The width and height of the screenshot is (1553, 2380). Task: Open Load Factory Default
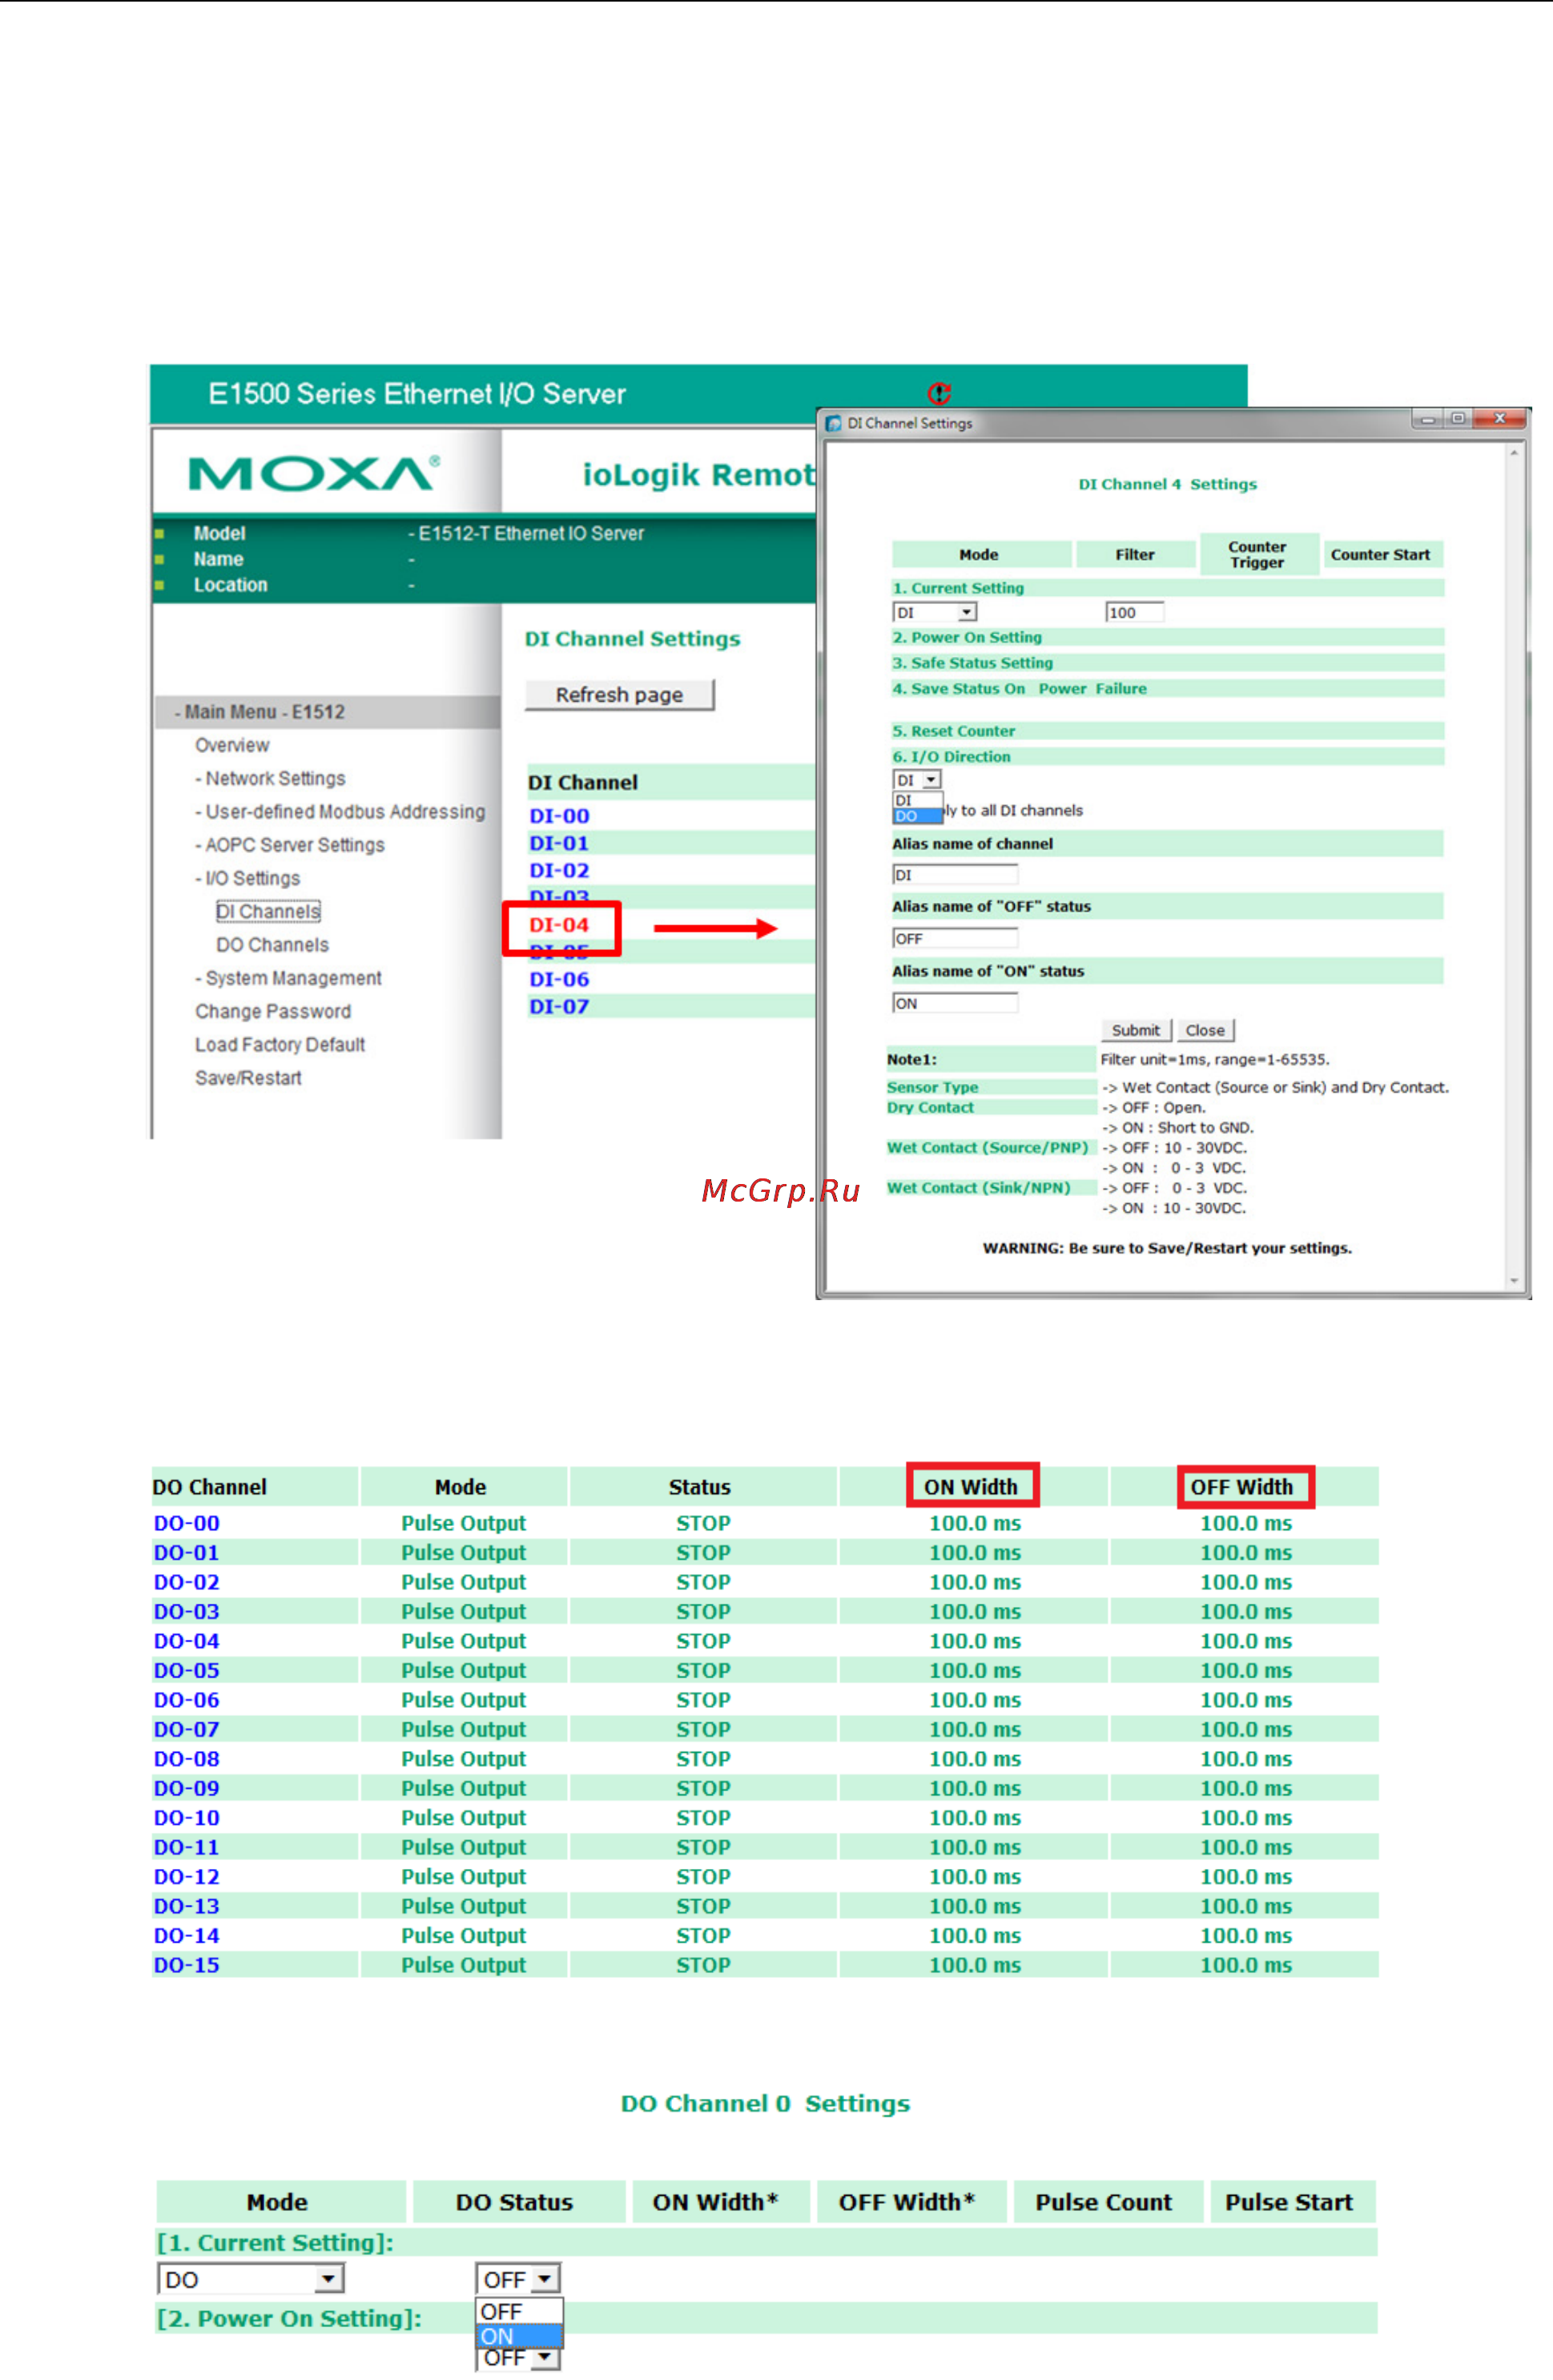click(x=280, y=1044)
